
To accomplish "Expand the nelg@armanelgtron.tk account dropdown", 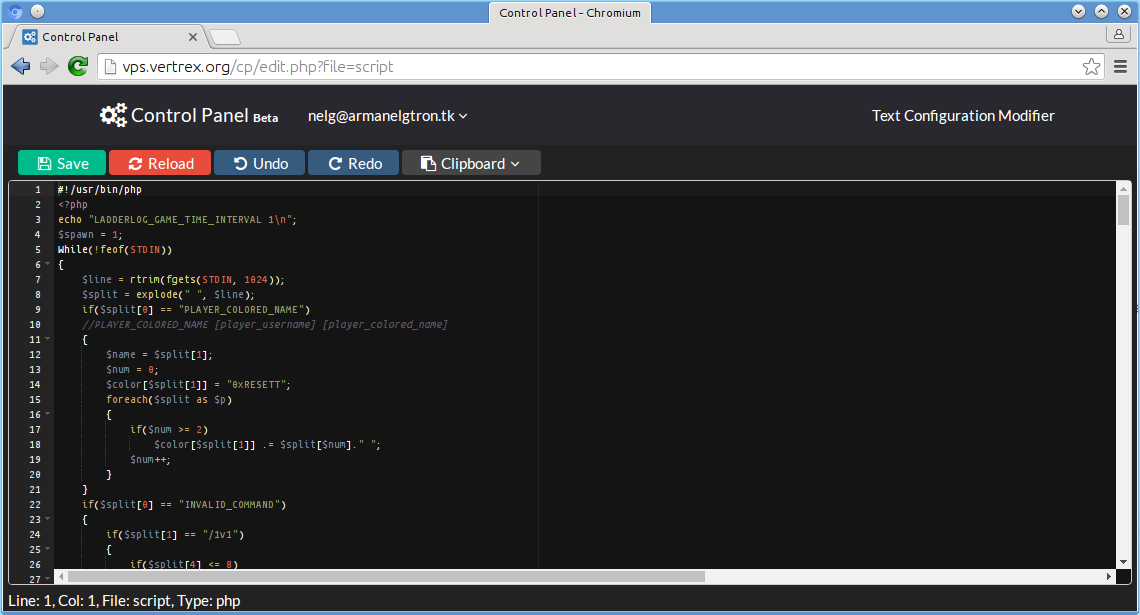I will pyautogui.click(x=388, y=116).
